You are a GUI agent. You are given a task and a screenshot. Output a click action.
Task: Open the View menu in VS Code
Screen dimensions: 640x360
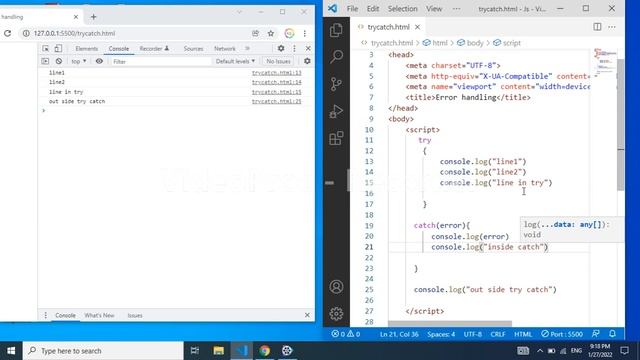click(434, 9)
